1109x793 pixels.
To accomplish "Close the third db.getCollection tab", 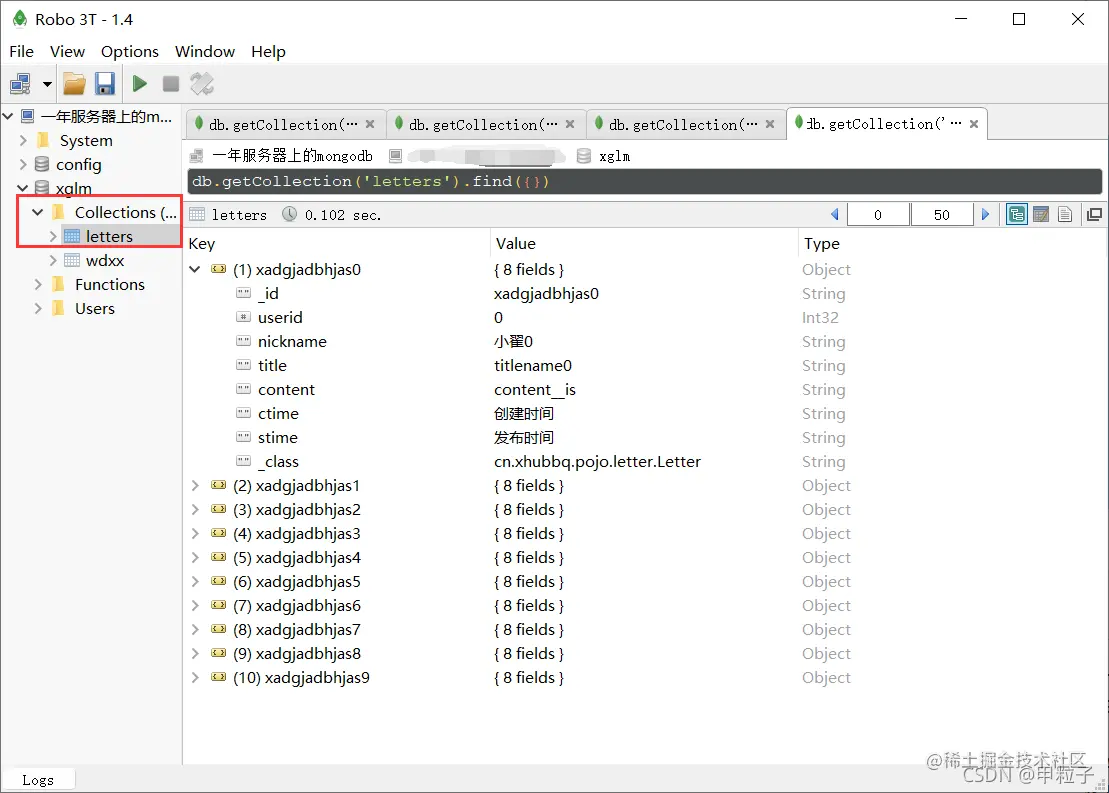I will 770,125.
